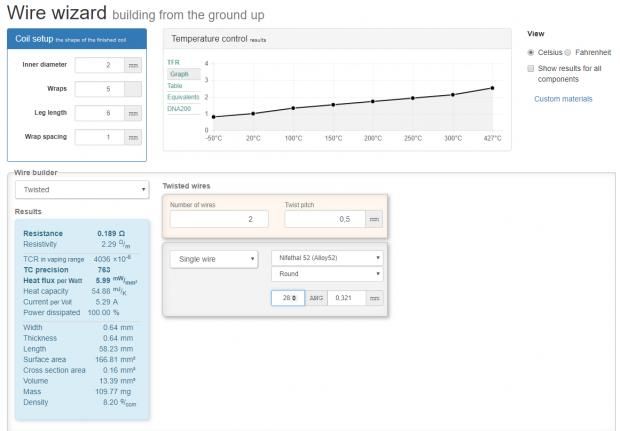
Task: Click the Volume 13.39 mm³ row
Action: (x=79, y=381)
